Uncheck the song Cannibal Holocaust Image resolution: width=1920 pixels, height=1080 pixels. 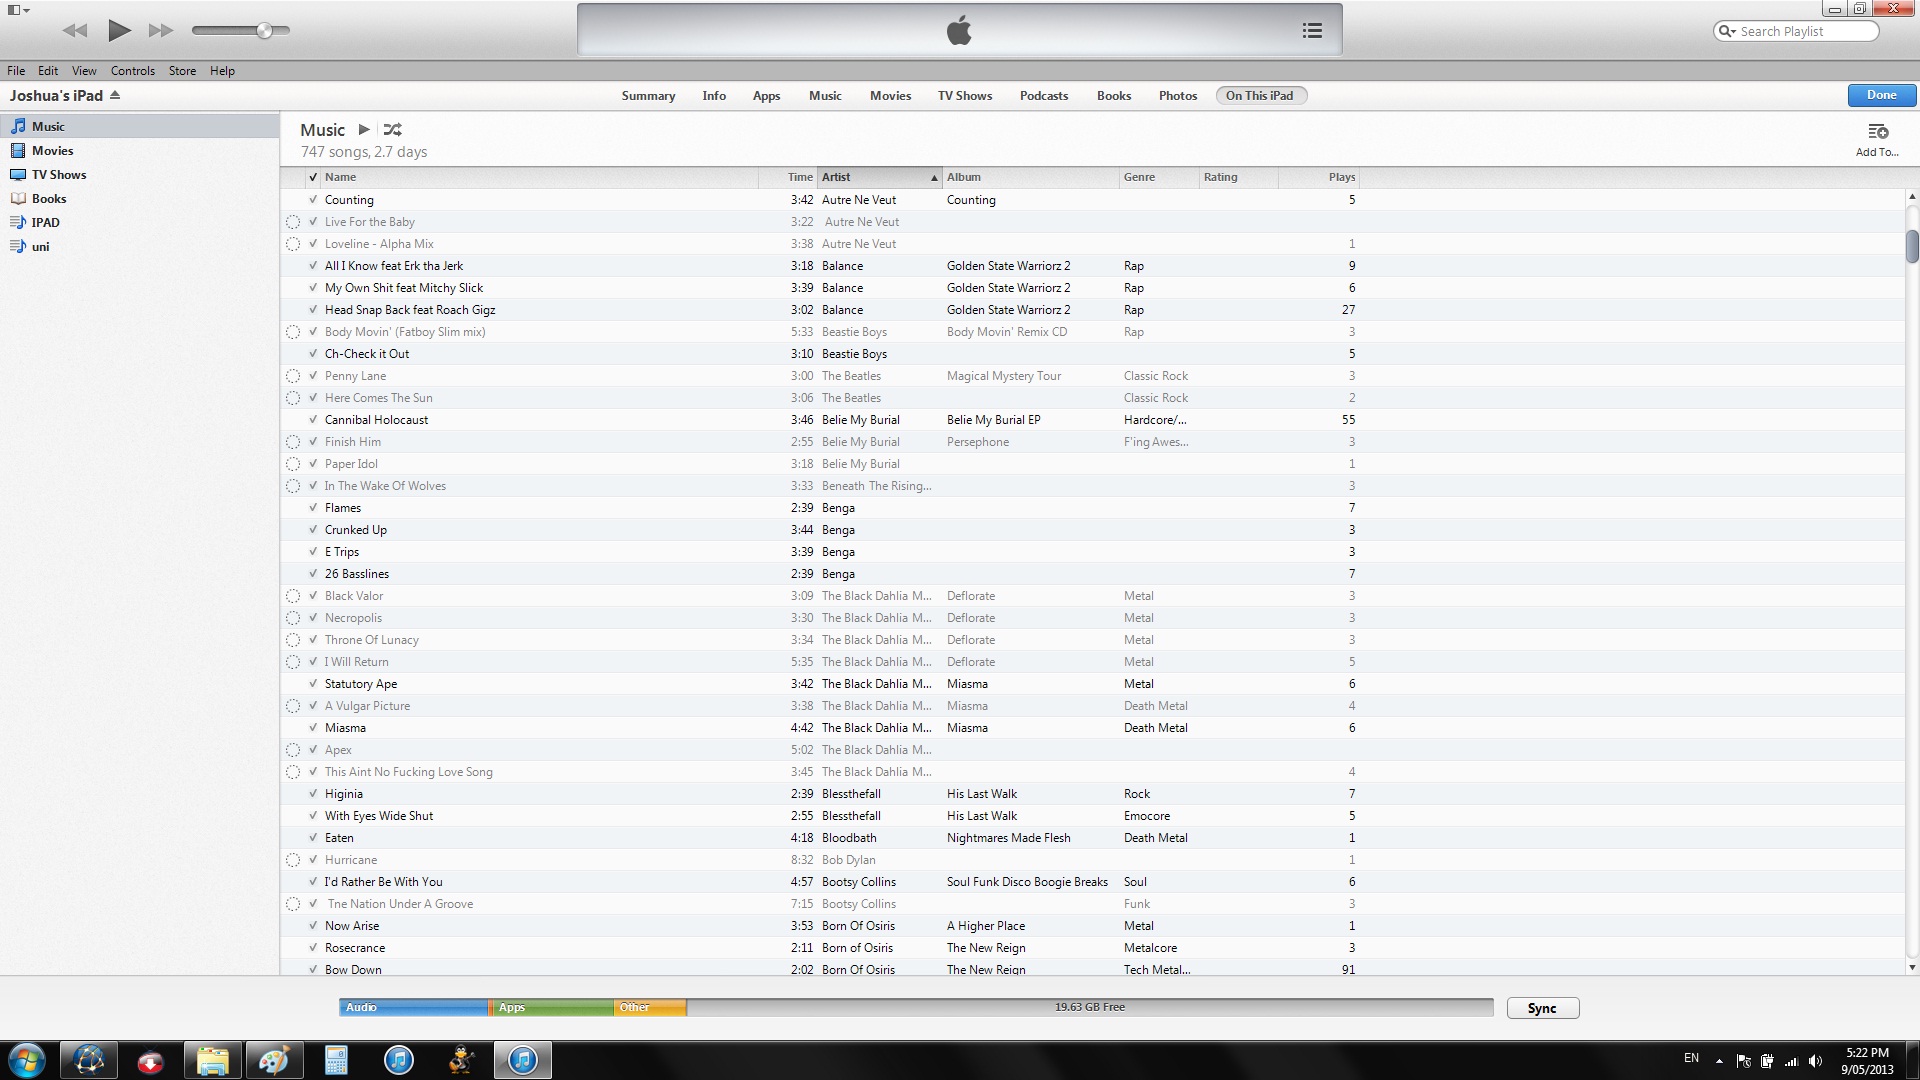point(313,420)
